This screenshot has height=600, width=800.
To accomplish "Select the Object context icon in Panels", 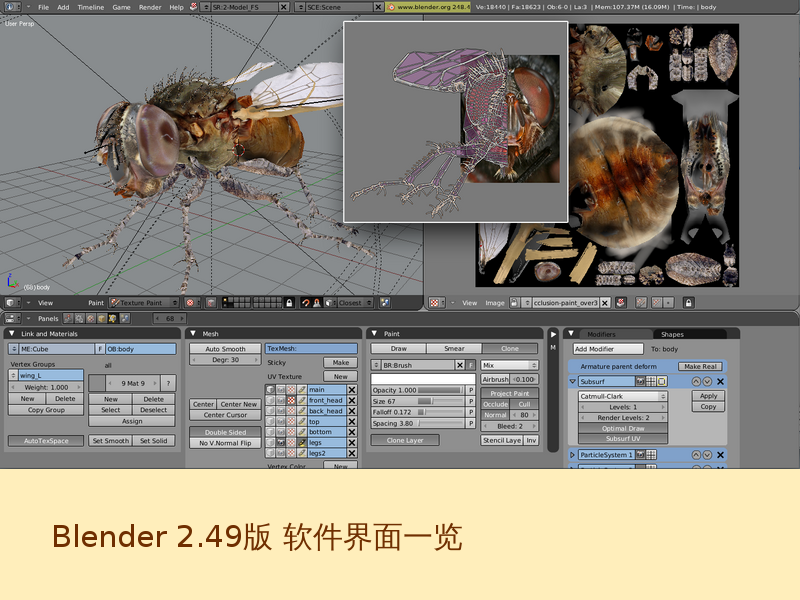I will (102, 318).
